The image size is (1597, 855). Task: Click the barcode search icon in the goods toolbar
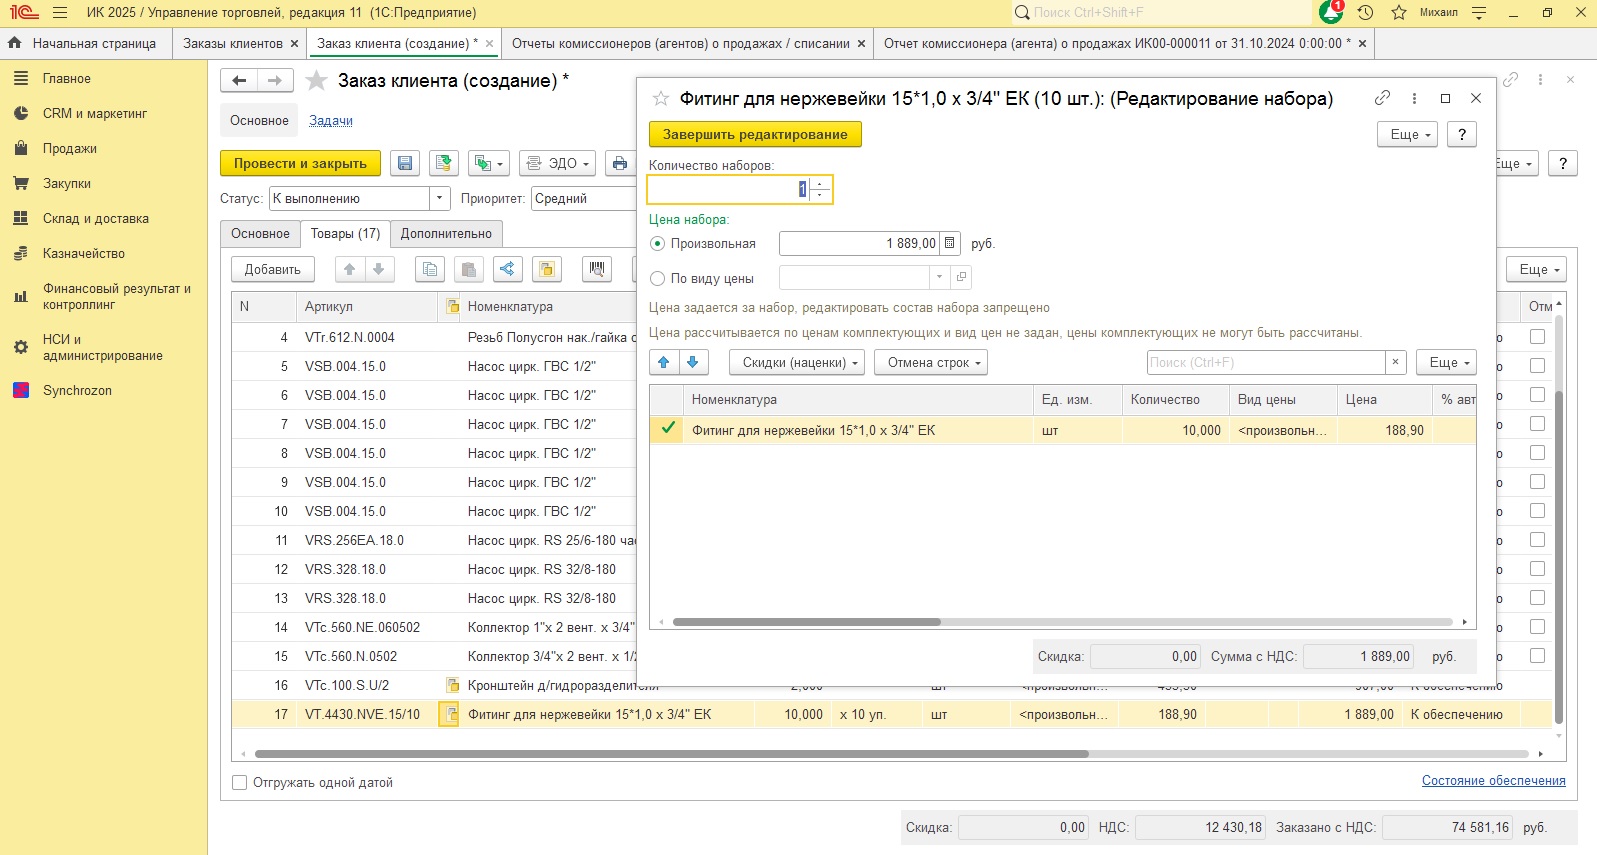pyautogui.click(x=597, y=269)
